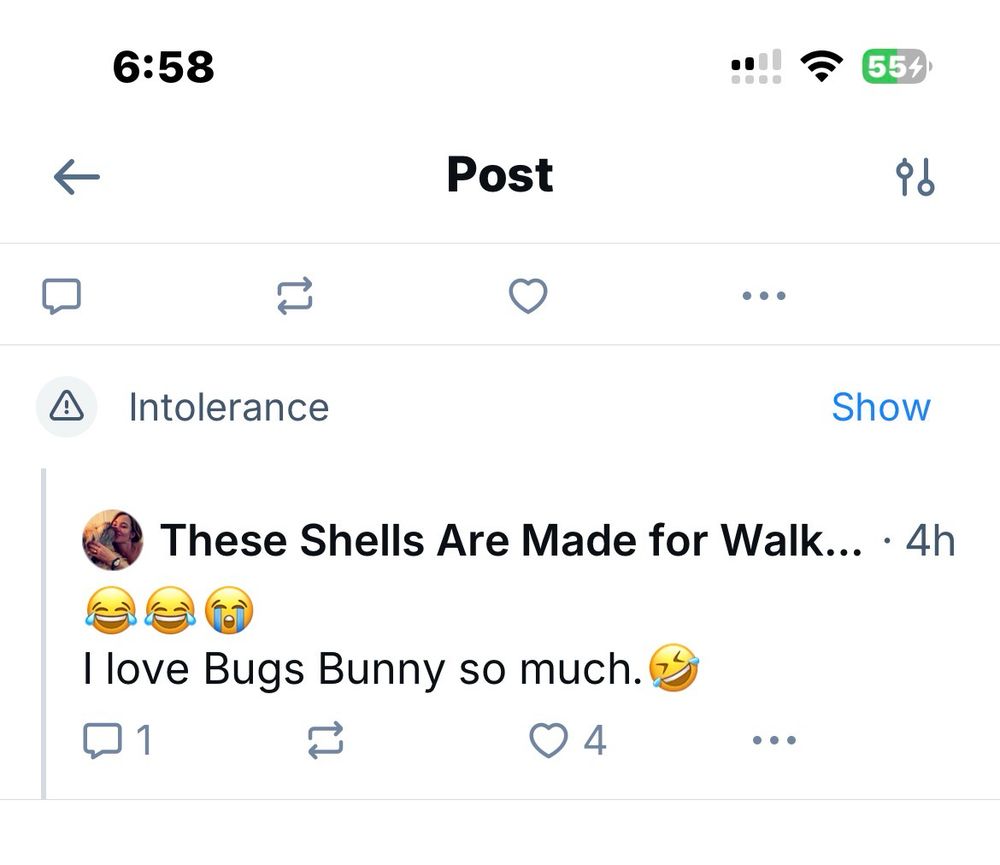Open thread view settings icon in the header
1000x865 pixels.
915,178
